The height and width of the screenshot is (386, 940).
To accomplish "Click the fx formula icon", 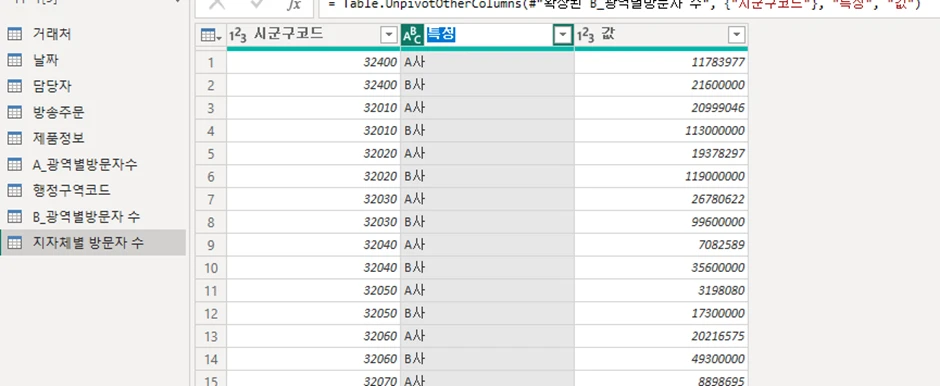I will (x=294, y=5).
